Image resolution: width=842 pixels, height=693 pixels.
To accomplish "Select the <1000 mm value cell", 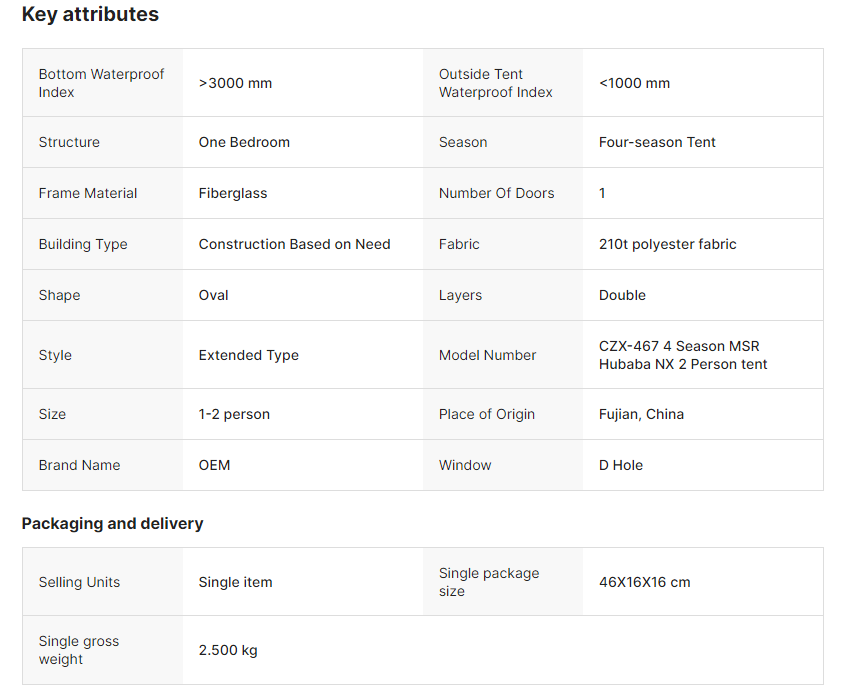I will [634, 83].
